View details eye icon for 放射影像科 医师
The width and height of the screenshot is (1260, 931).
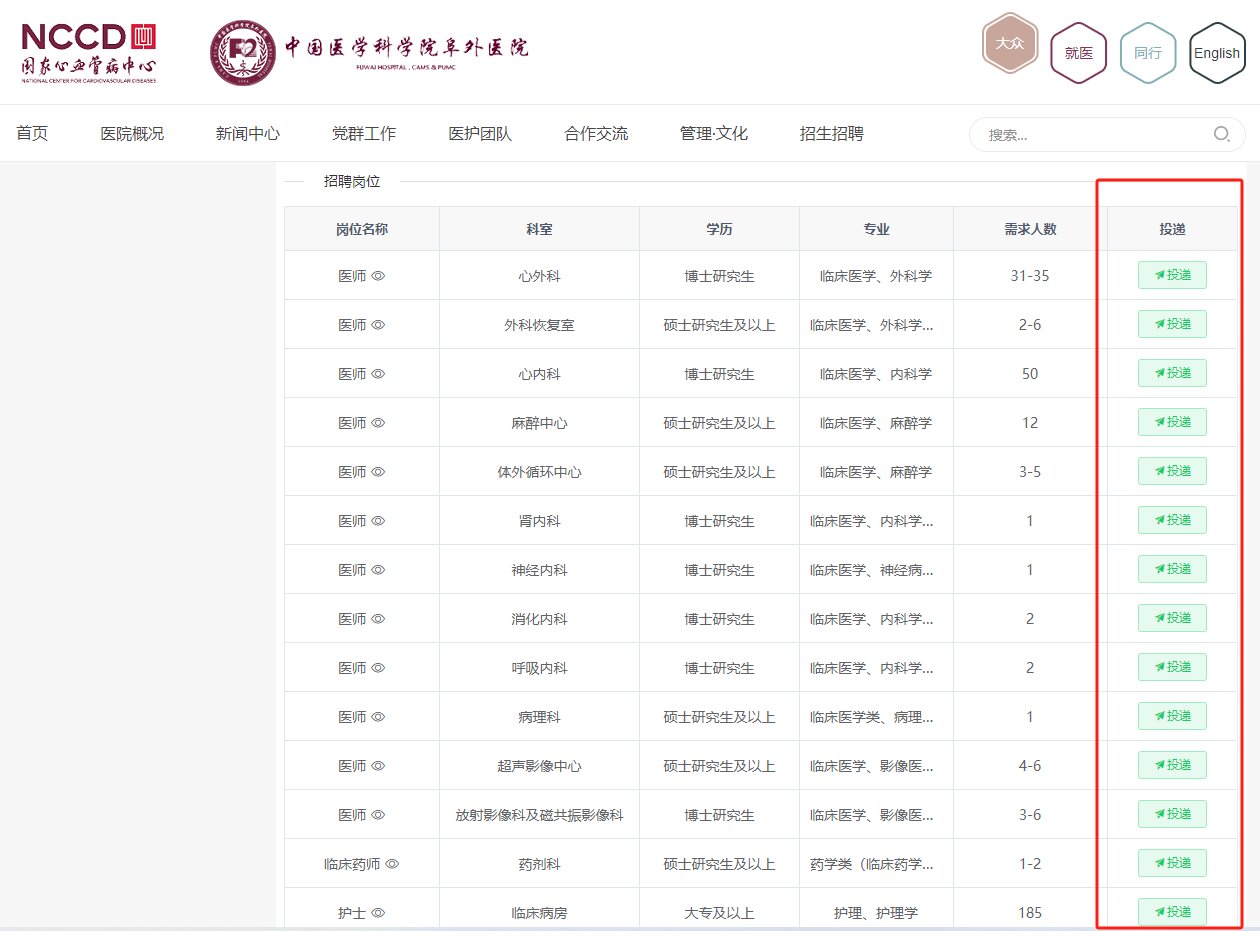pyautogui.click(x=378, y=815)
